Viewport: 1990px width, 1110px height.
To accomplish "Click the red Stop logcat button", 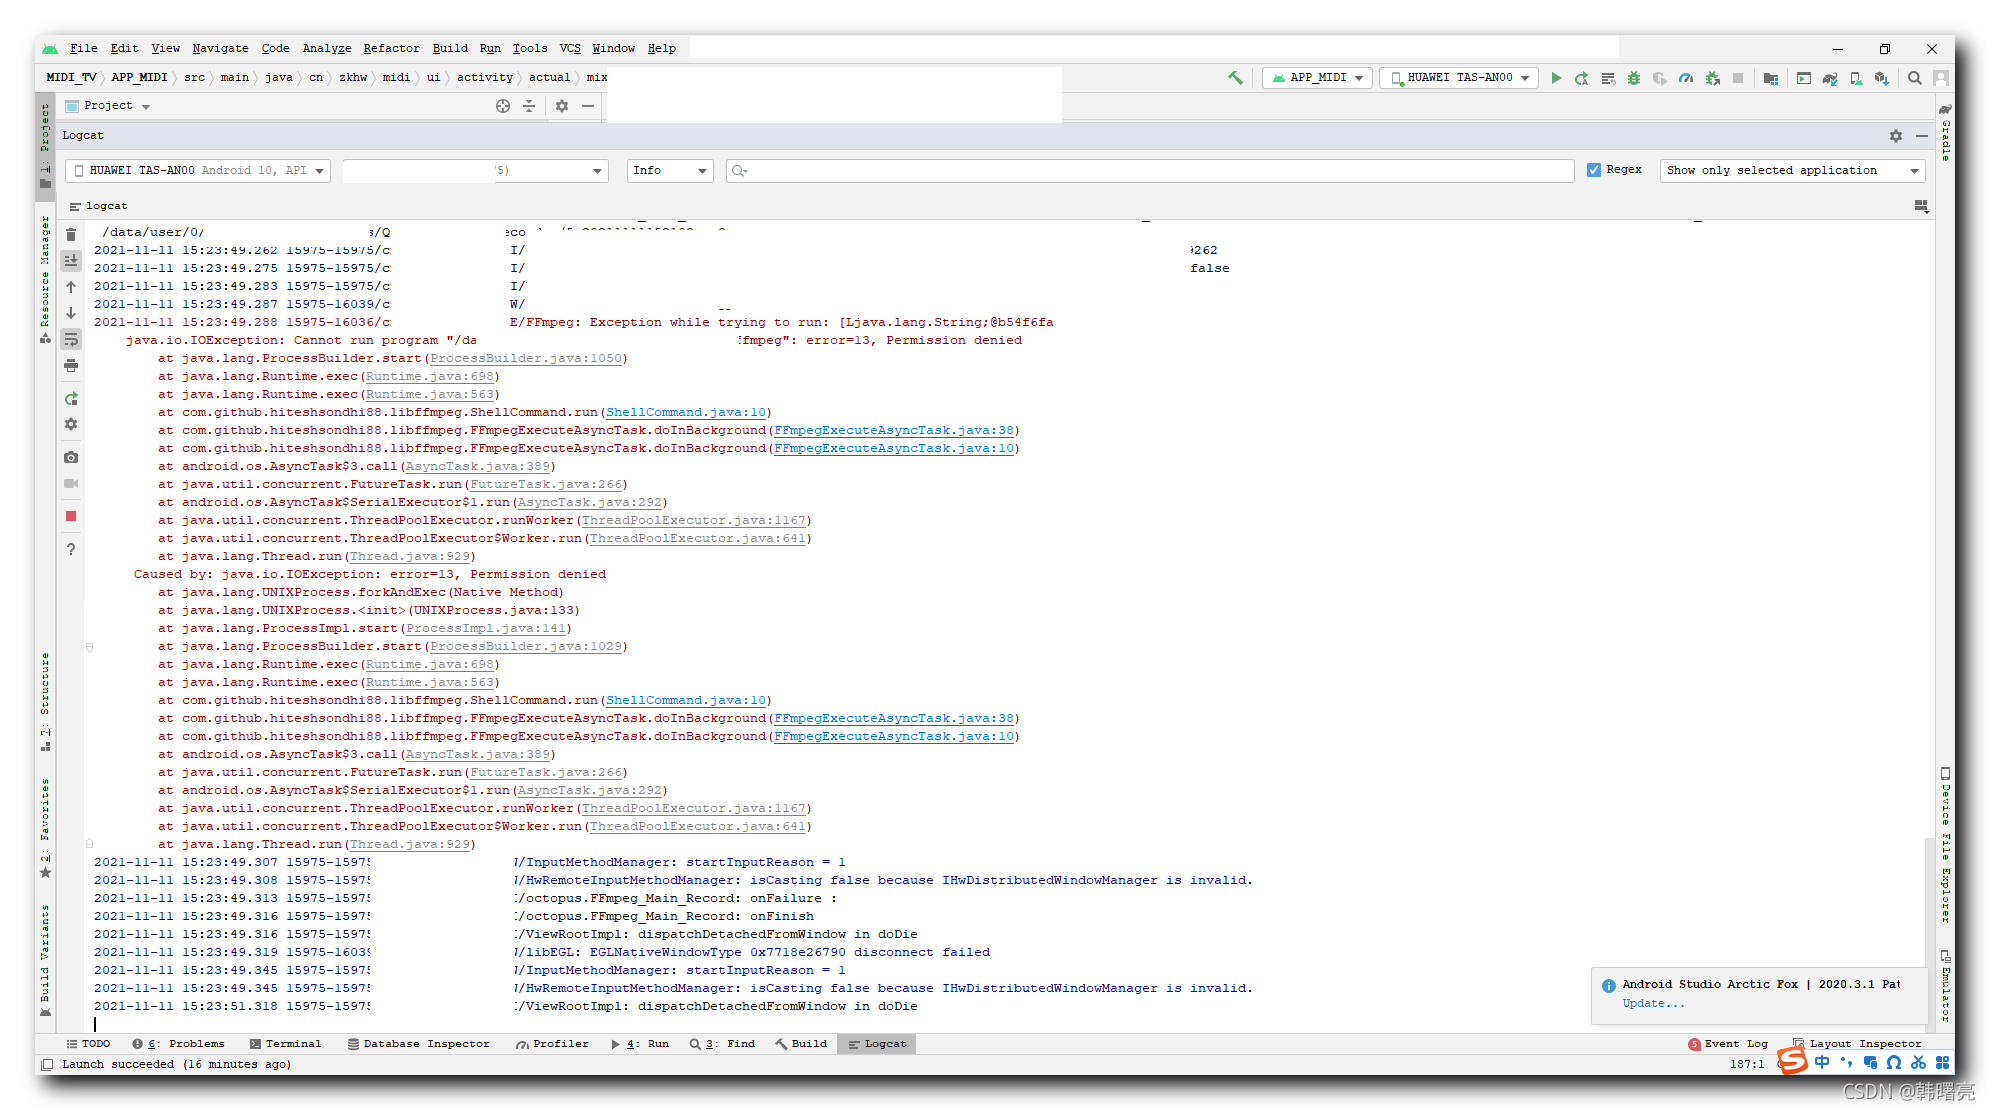I will pos(71,516).
